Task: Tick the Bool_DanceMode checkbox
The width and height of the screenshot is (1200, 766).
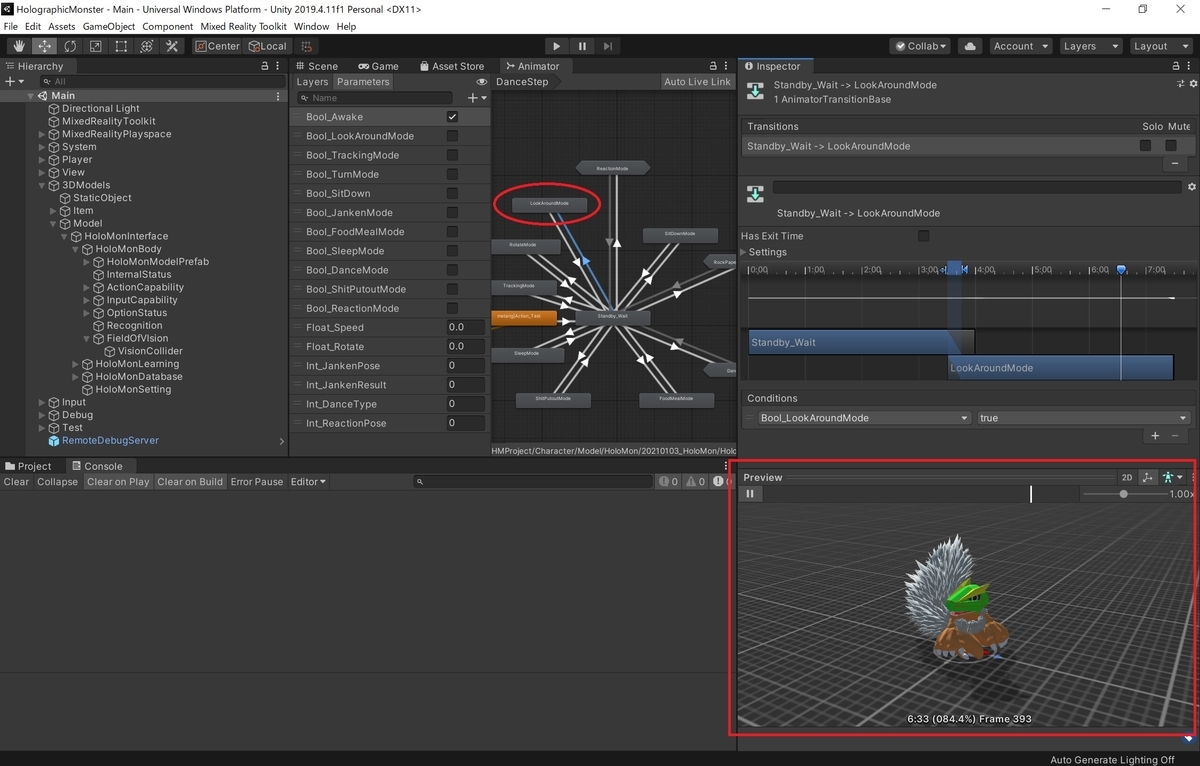Action: click(452, 270)
